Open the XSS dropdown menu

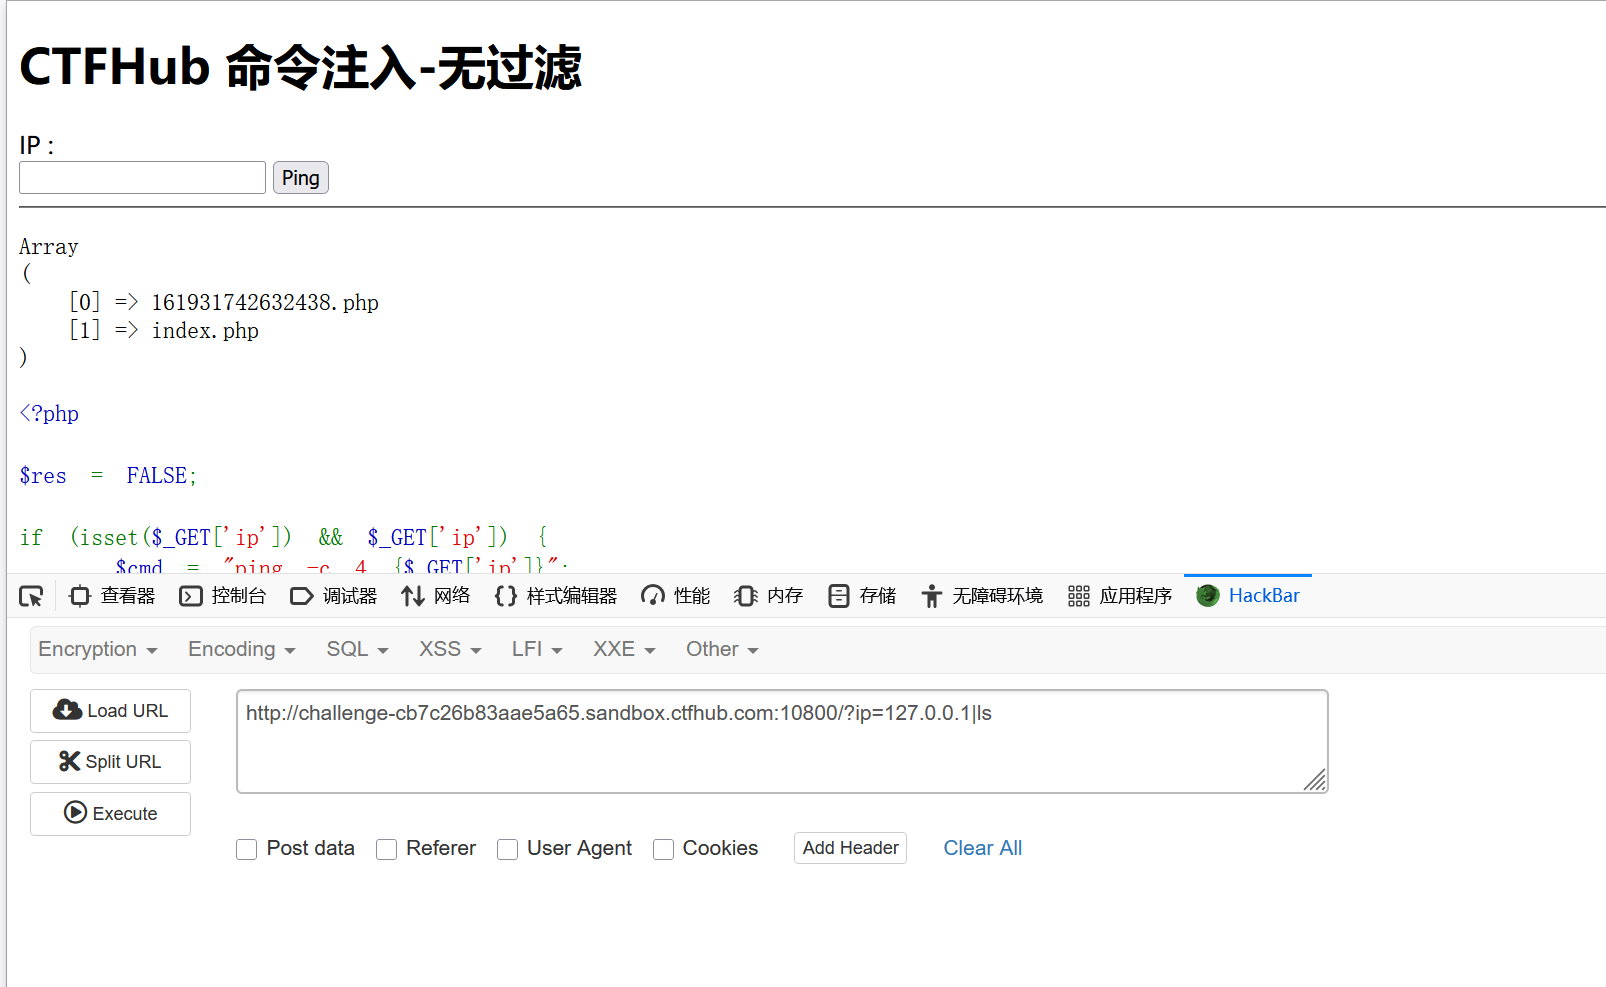pos(450,649)
